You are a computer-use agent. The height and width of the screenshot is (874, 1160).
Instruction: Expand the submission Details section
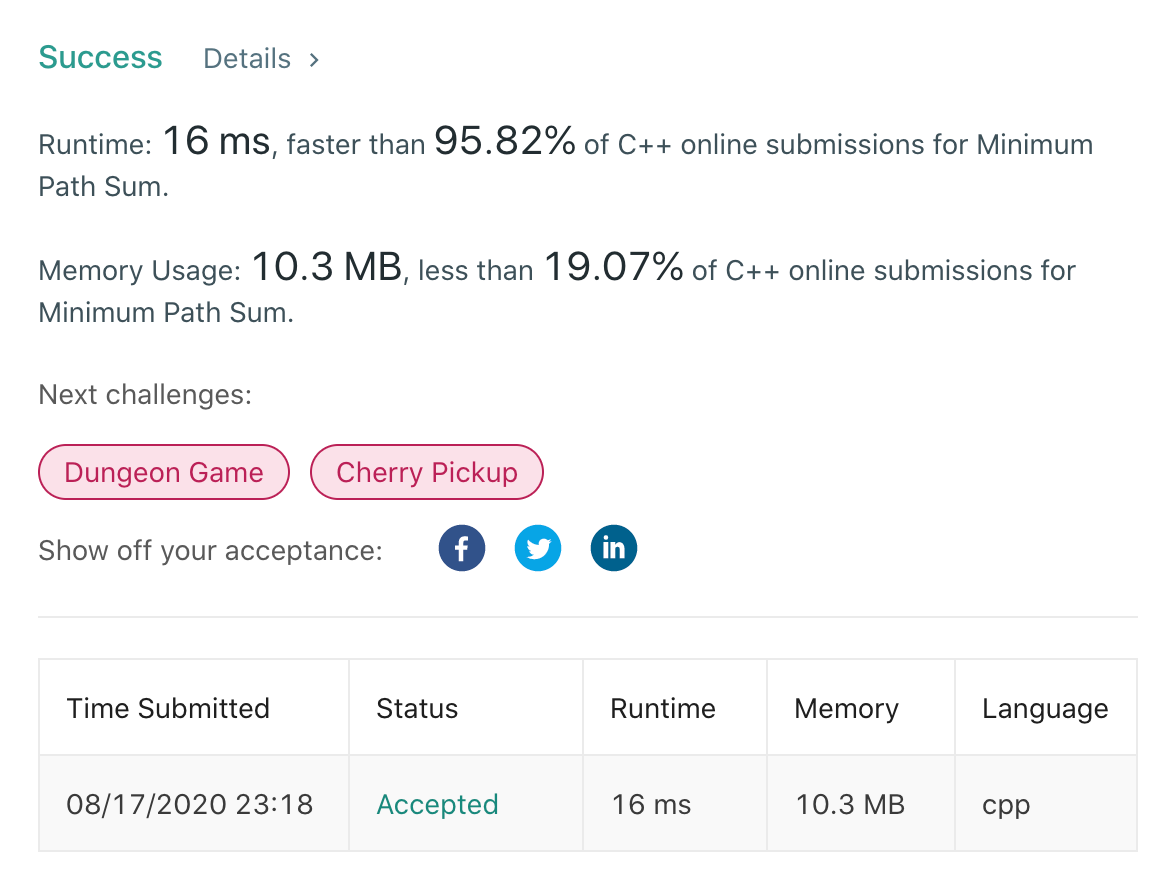246,59
